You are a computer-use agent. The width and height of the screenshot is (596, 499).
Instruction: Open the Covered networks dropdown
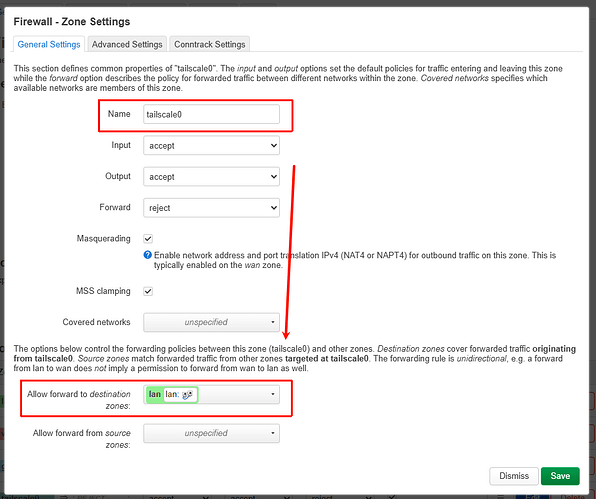211,322
